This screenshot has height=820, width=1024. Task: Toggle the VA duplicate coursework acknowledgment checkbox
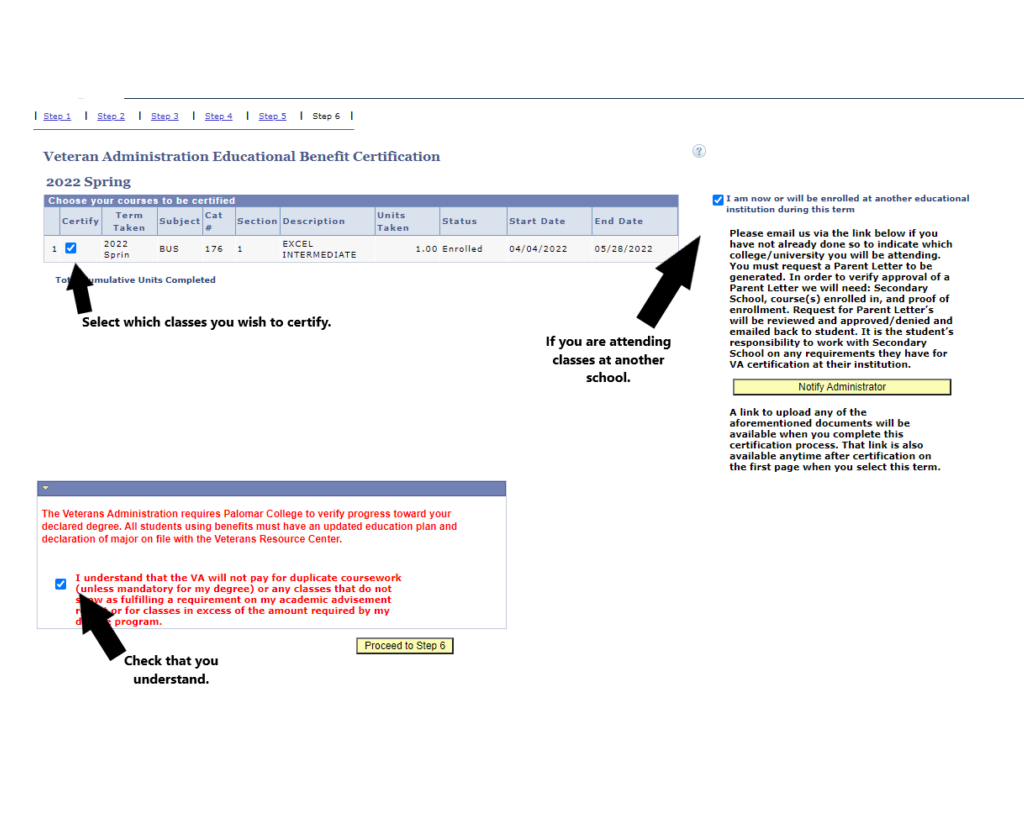click(x=61, y=584)
